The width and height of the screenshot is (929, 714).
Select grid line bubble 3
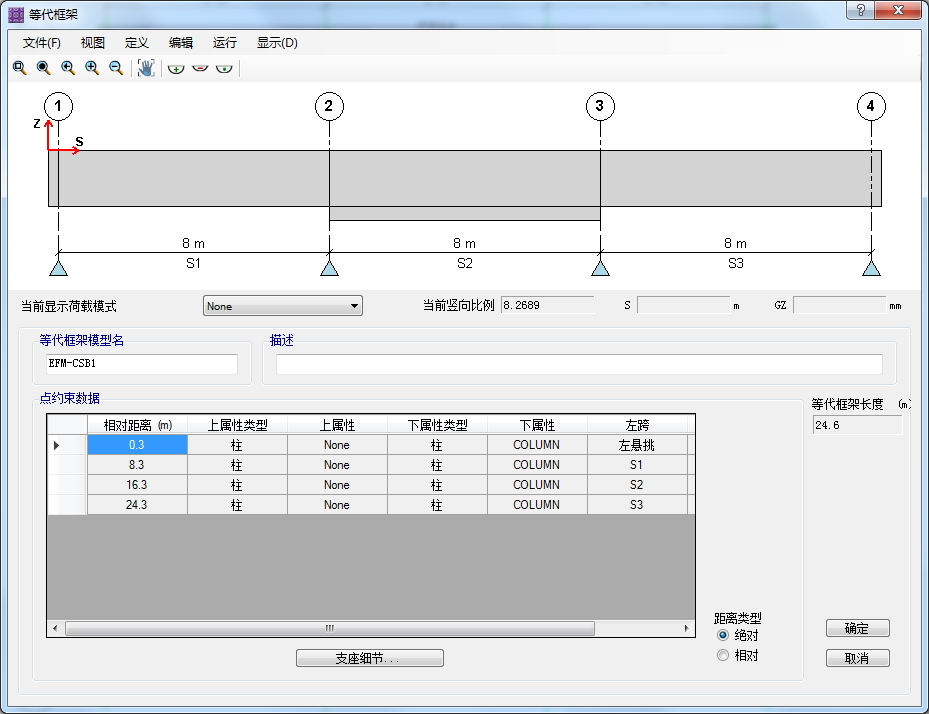click(600, 107)
